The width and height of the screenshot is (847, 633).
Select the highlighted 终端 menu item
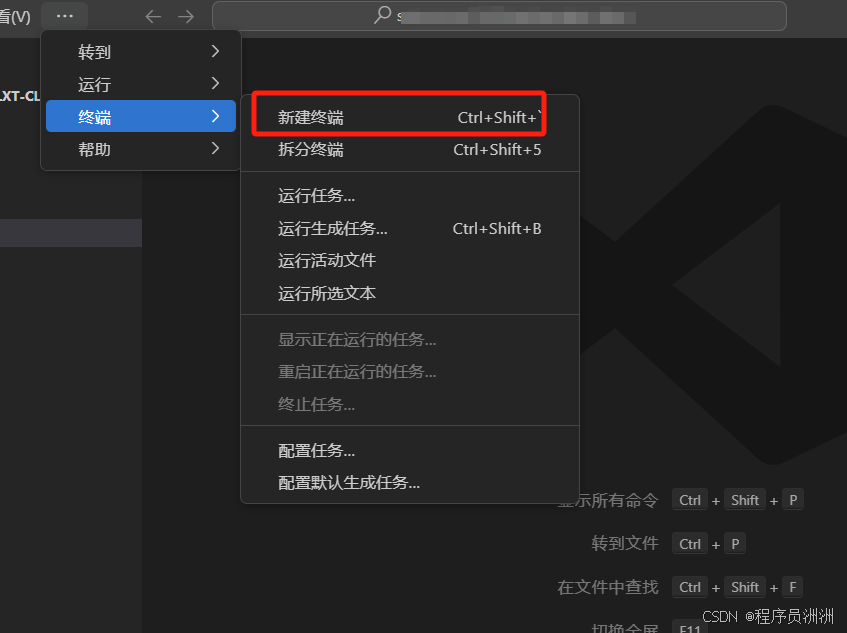(x=140, y=116)
